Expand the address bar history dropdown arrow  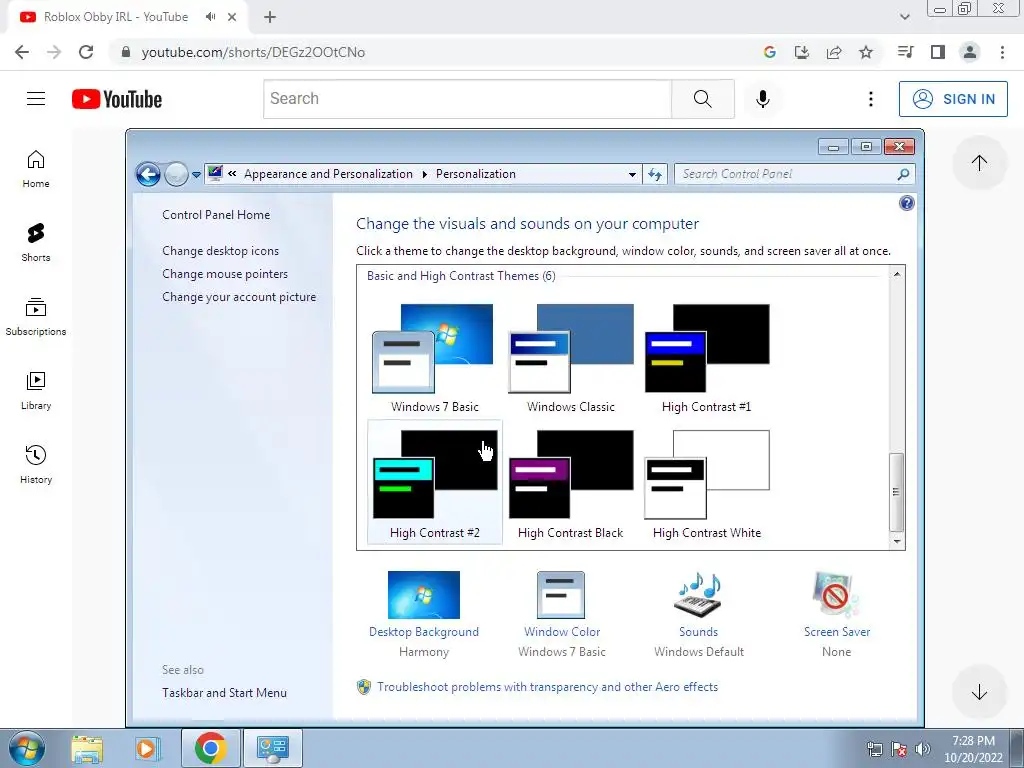[x=632, y=174]
